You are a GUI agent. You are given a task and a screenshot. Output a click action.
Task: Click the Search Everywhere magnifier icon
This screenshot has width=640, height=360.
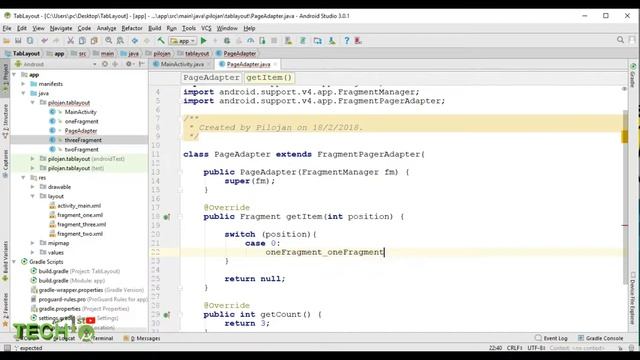click(620, 40)
